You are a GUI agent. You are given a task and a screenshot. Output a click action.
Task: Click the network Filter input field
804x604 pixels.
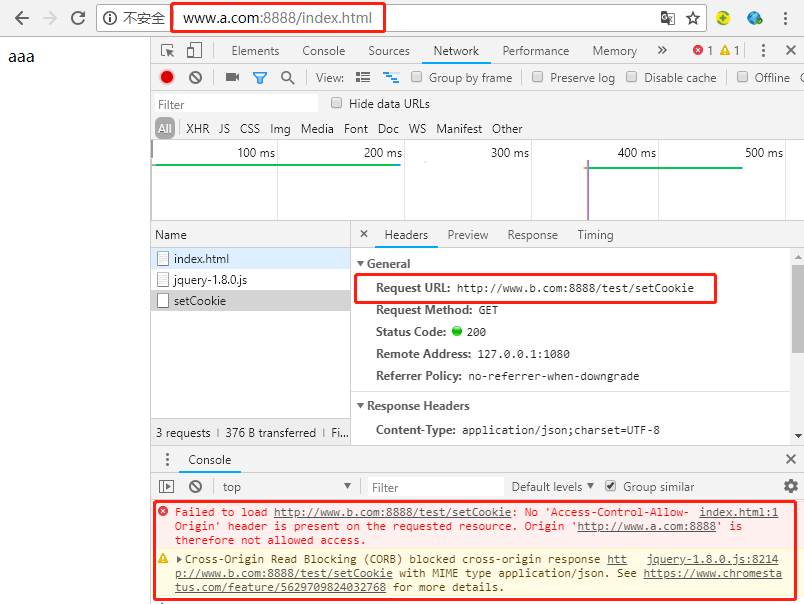tap(236, 105)
